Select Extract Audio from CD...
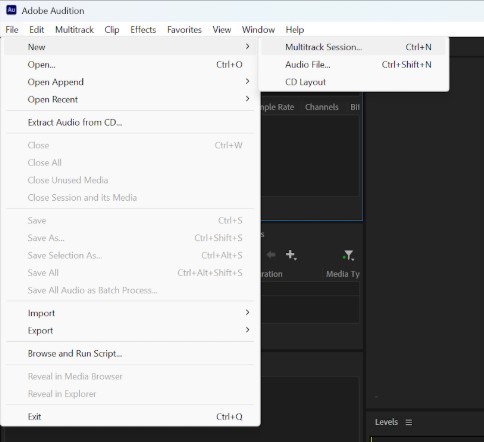Screen dimensions: 484x442 coord(130,122)
